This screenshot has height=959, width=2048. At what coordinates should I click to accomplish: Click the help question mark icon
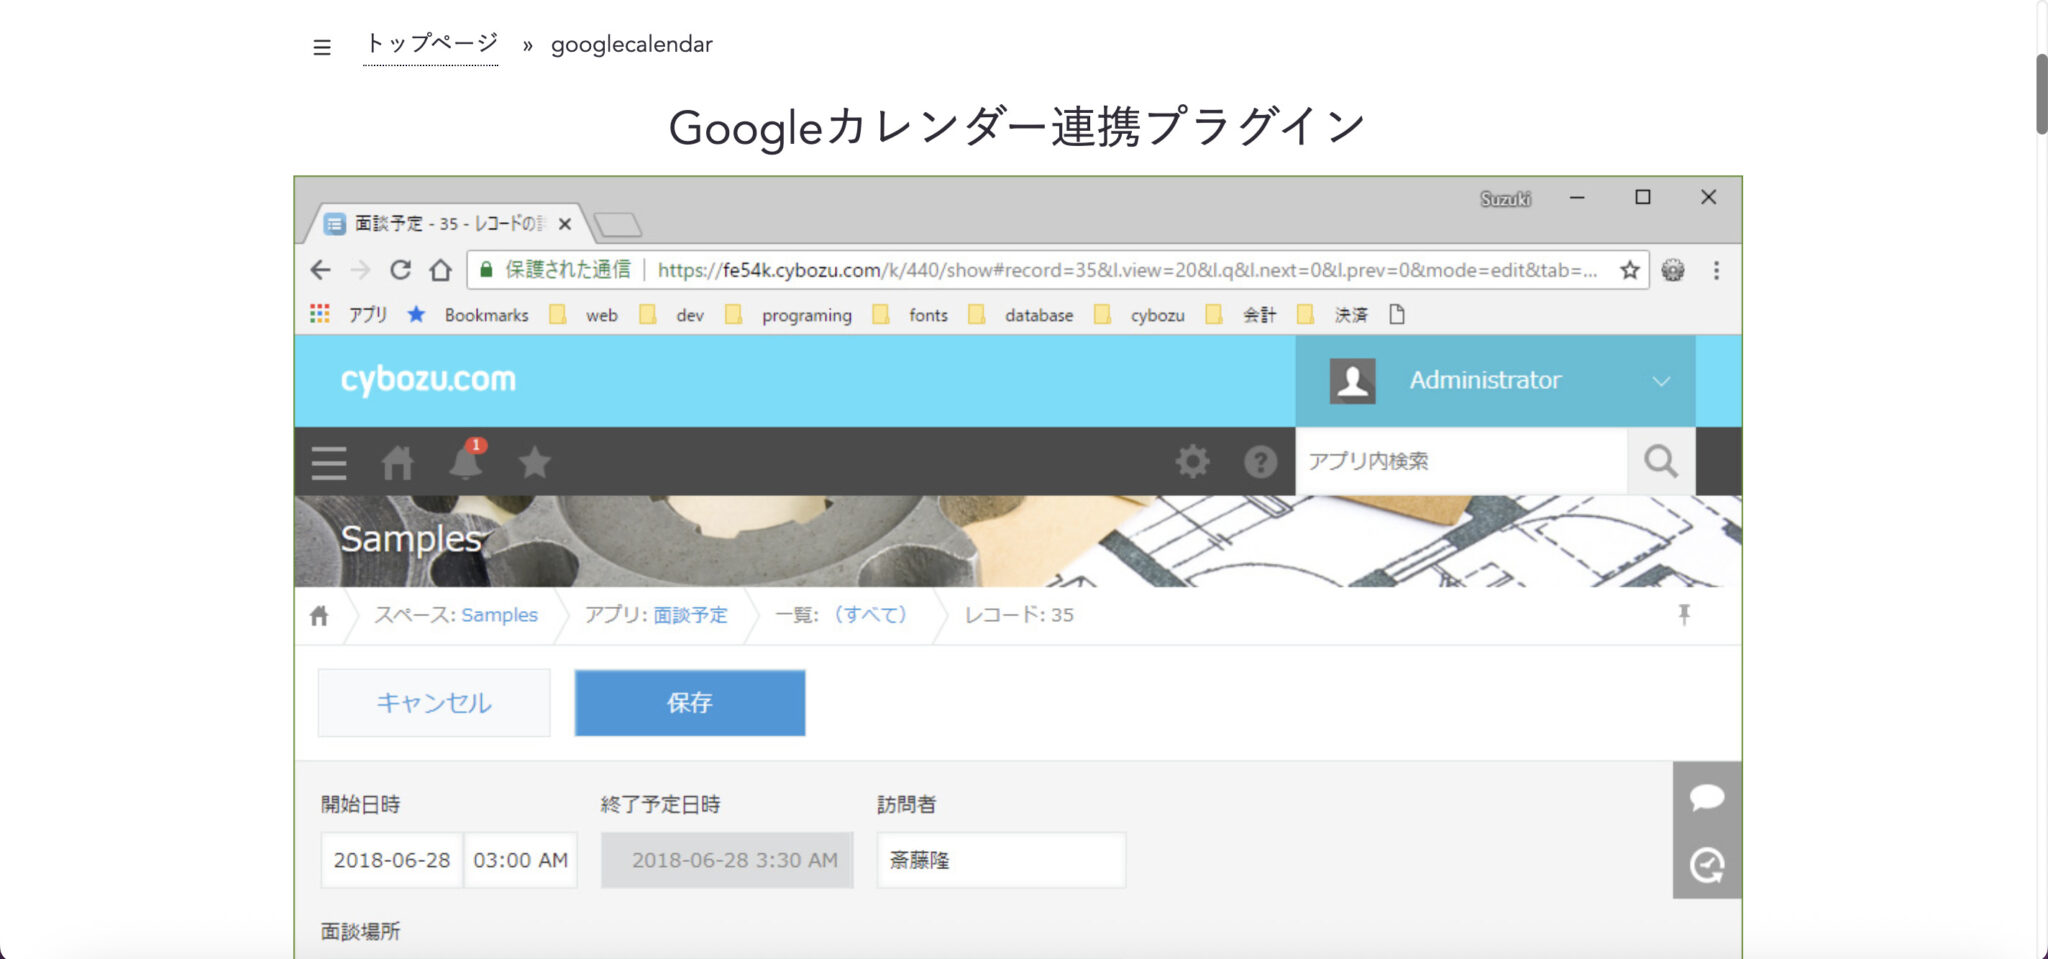click(x=1260, y=462)
